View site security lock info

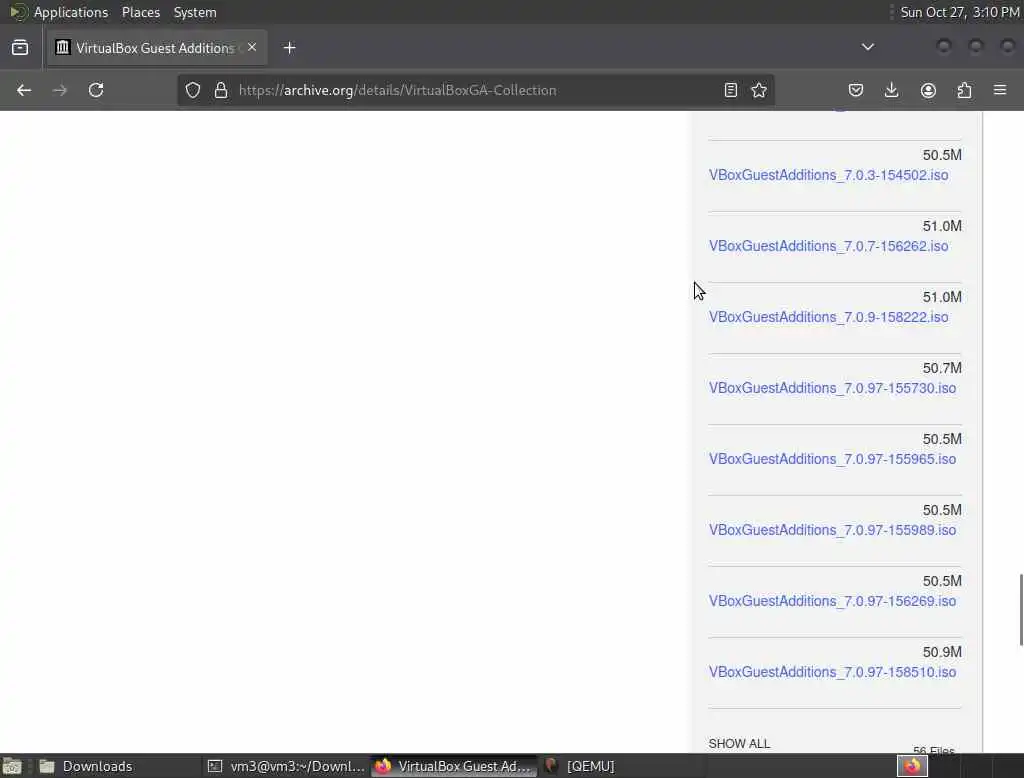point(221,90)
